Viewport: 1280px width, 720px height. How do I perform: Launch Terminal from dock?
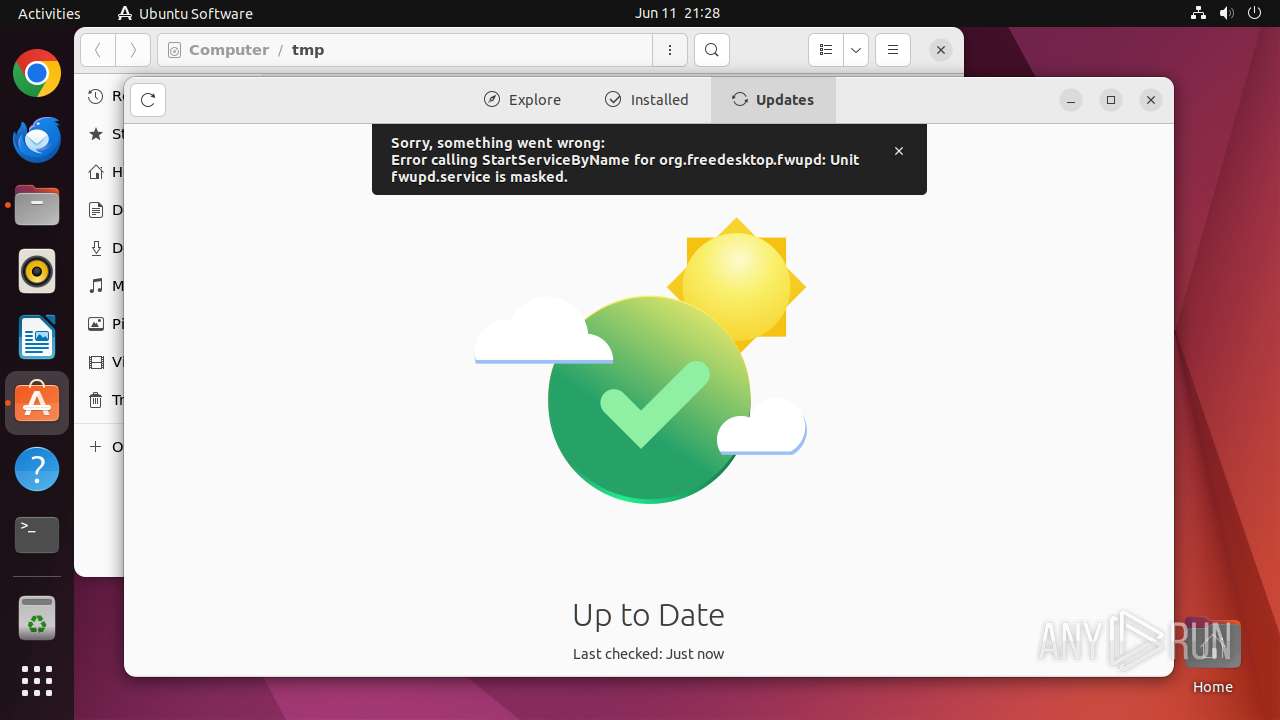pyautogui.click(x=37, y=535)
